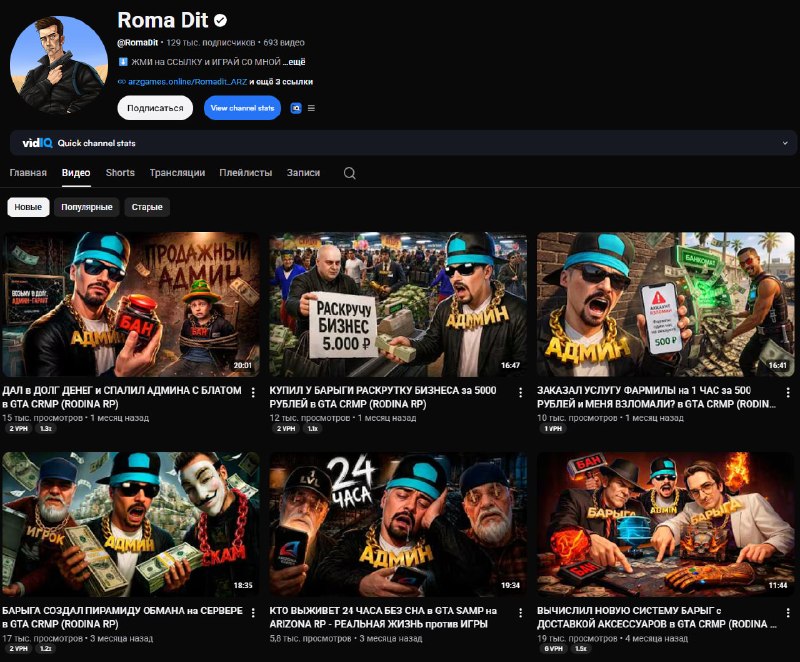Screen dimensions: 800x662
Task: Click the 20:01 duration badge
Action: point(243,366)
